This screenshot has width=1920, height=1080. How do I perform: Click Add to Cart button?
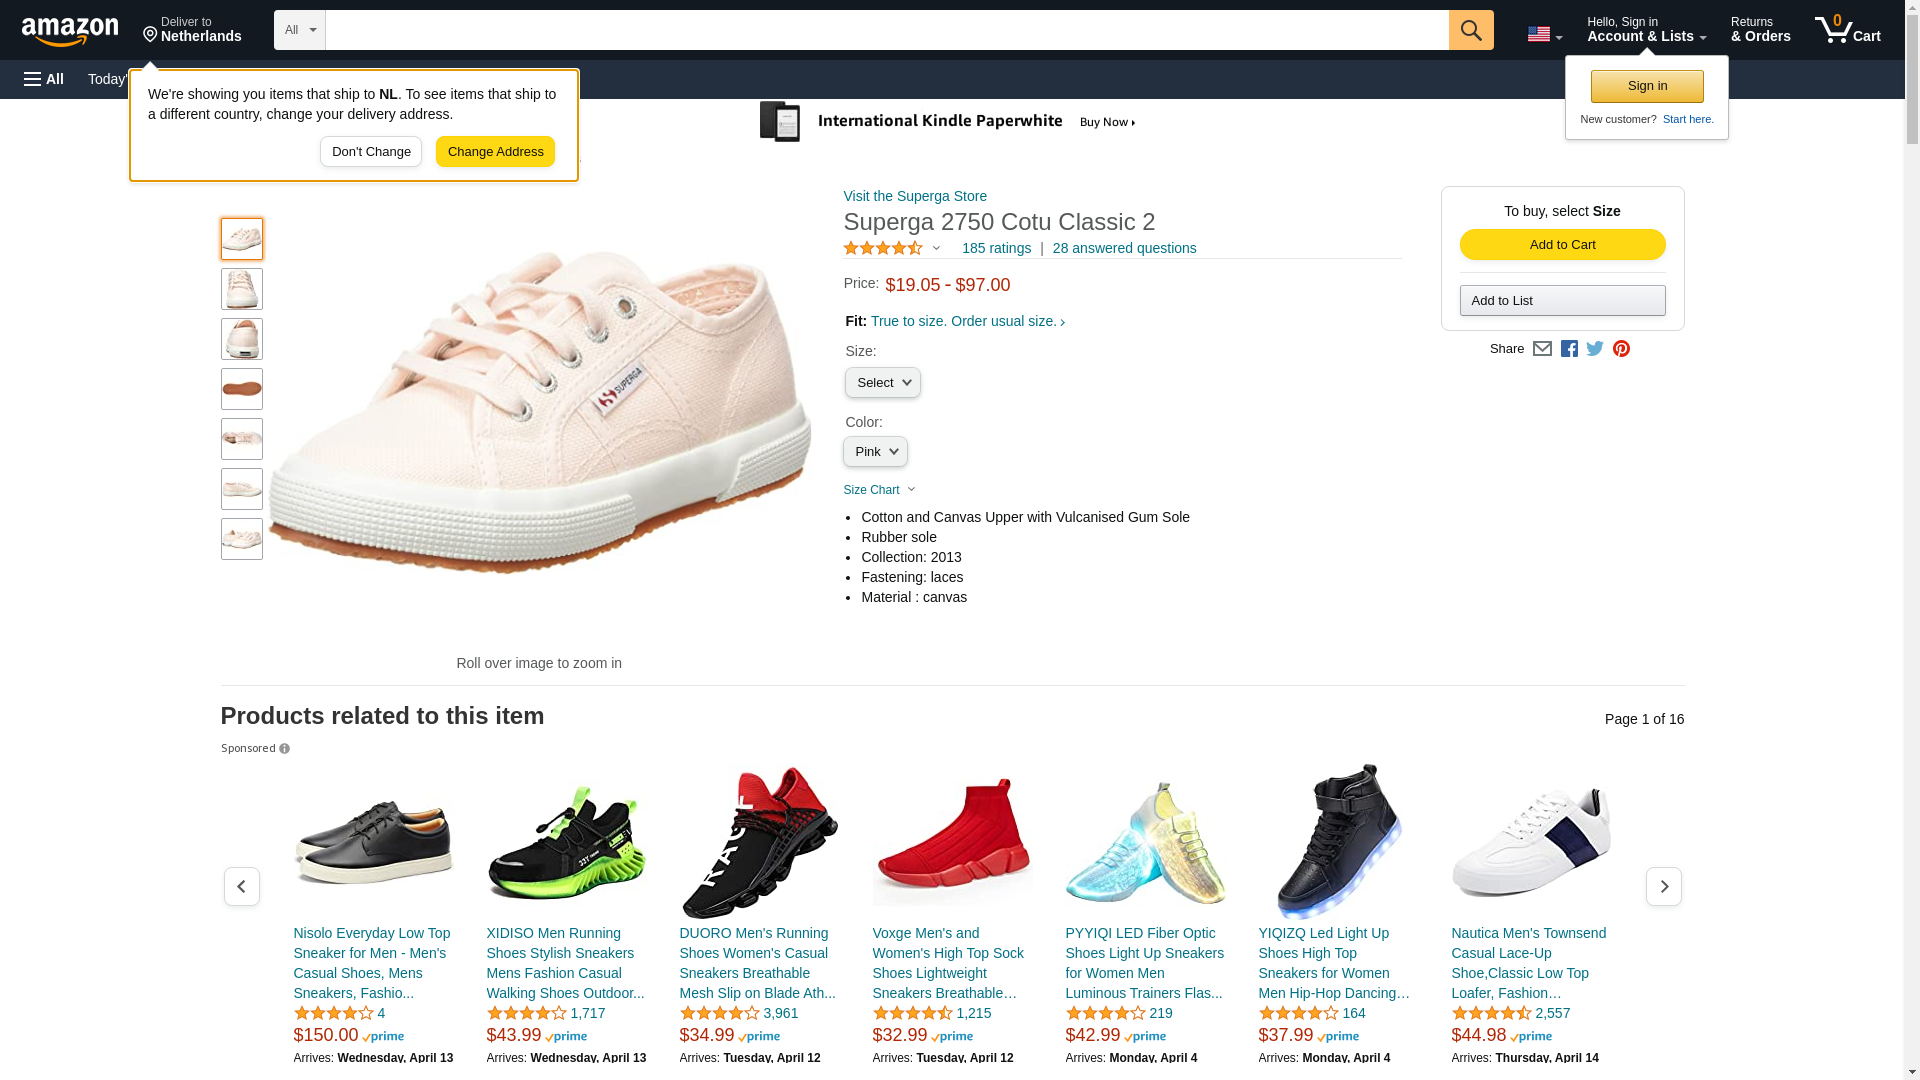(1562, 245)
